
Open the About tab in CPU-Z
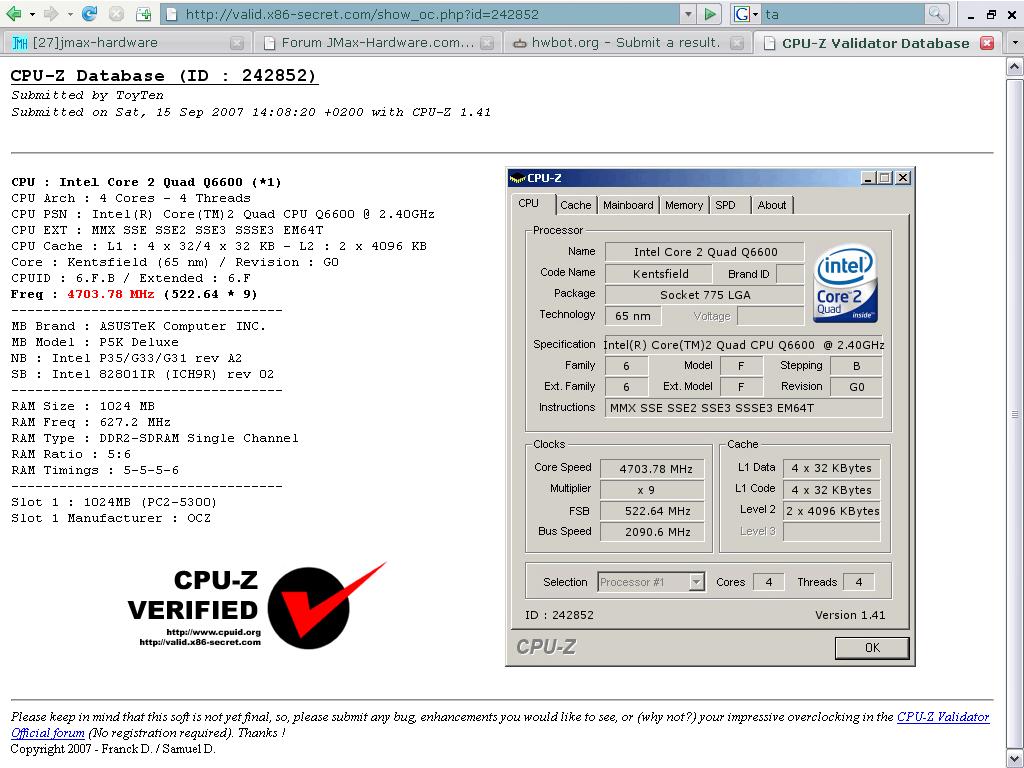(772, 205)
